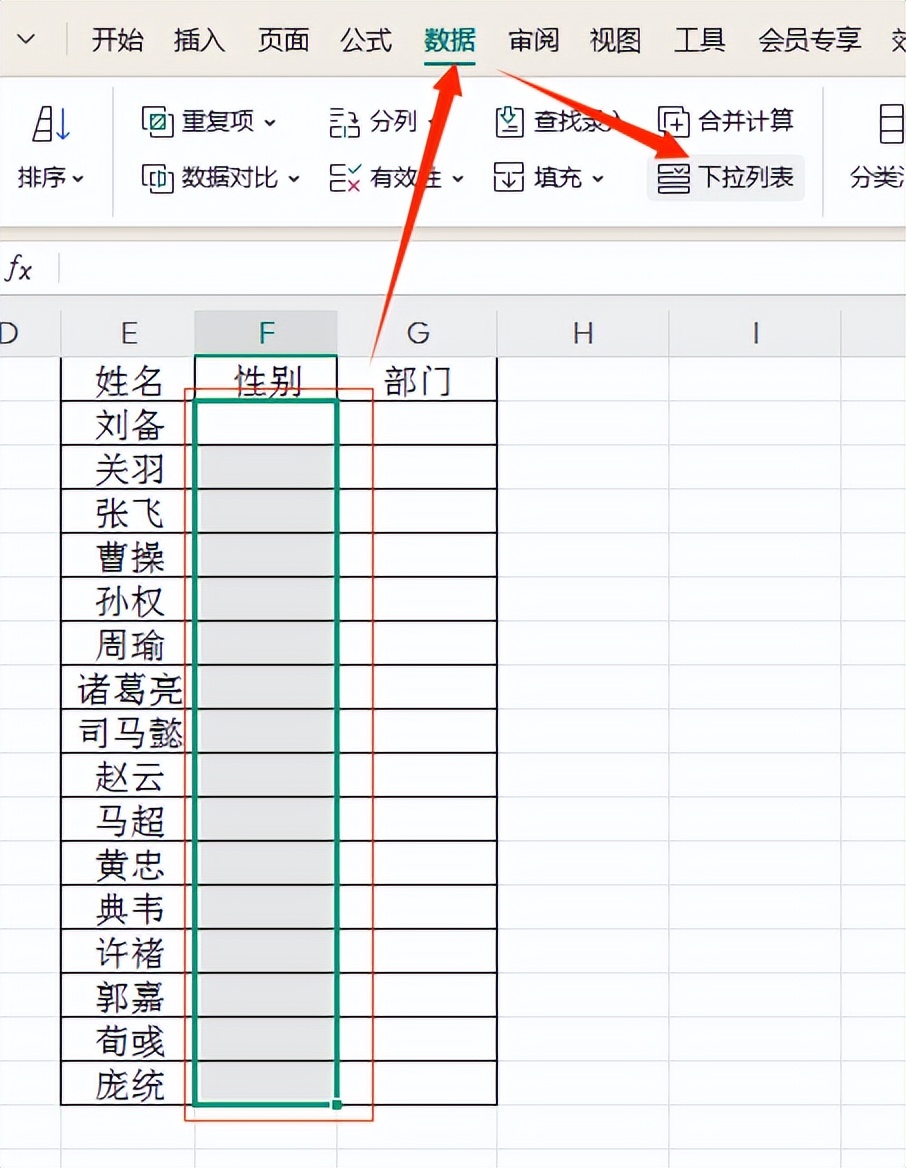Select the cell containing 刘备

point(128,424)
